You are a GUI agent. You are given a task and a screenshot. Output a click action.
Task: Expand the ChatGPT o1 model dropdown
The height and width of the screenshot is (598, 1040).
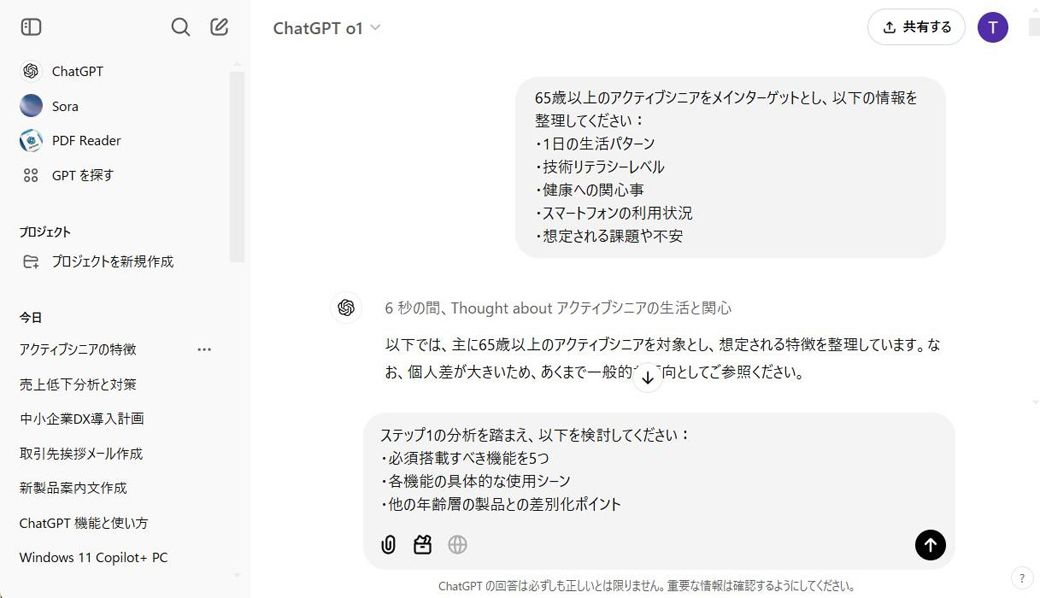[x=327, y=28]
